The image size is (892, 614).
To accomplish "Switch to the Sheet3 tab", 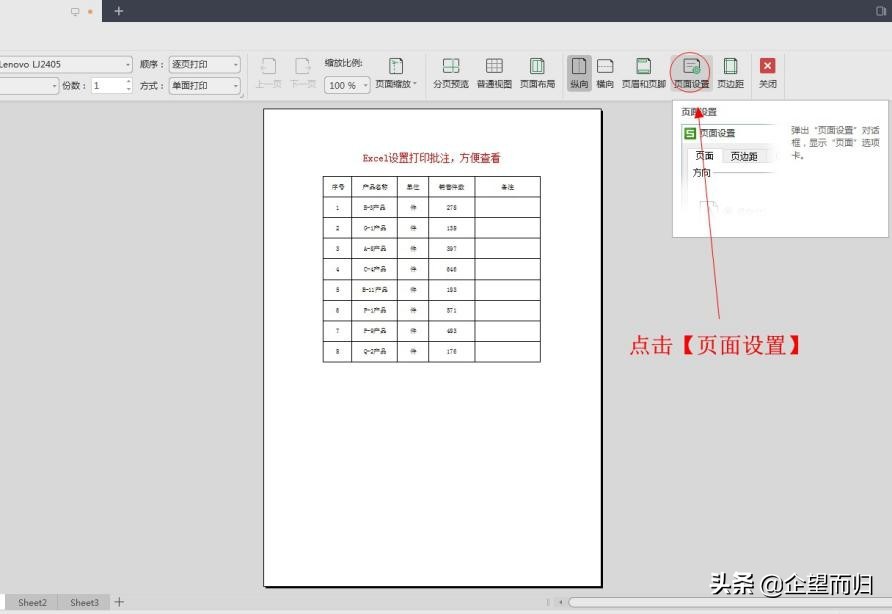I will [84, 602].
